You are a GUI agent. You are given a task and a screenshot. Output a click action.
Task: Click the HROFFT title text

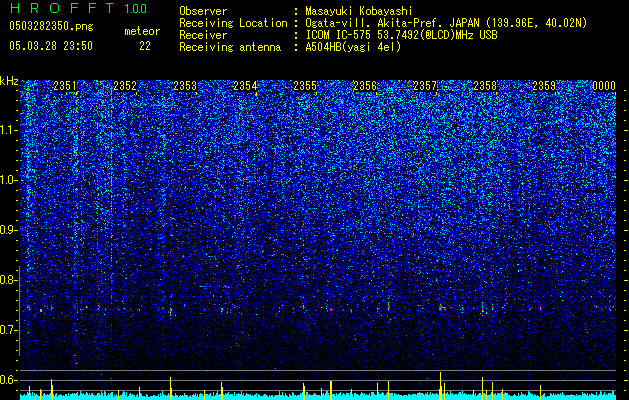[62, 8]
